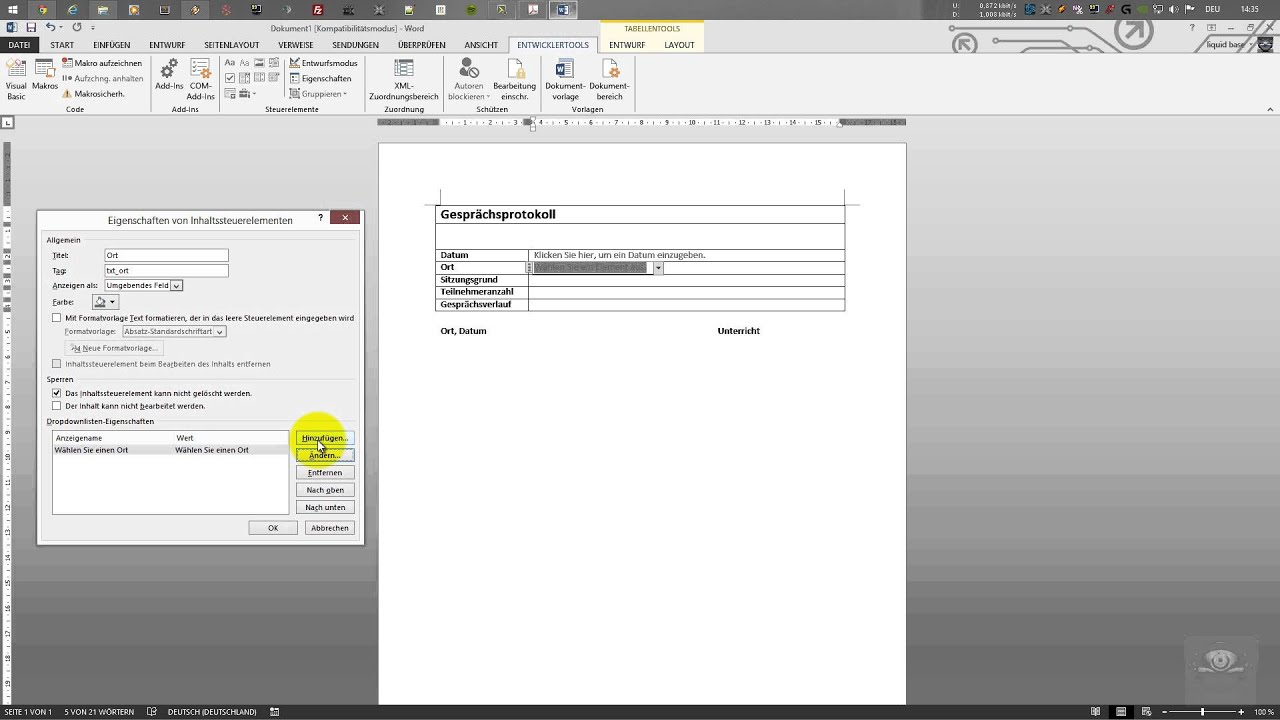
Task: Uncheck 'kann nicht gelöscht werden' checkbox
Action: tap(57, 393)
